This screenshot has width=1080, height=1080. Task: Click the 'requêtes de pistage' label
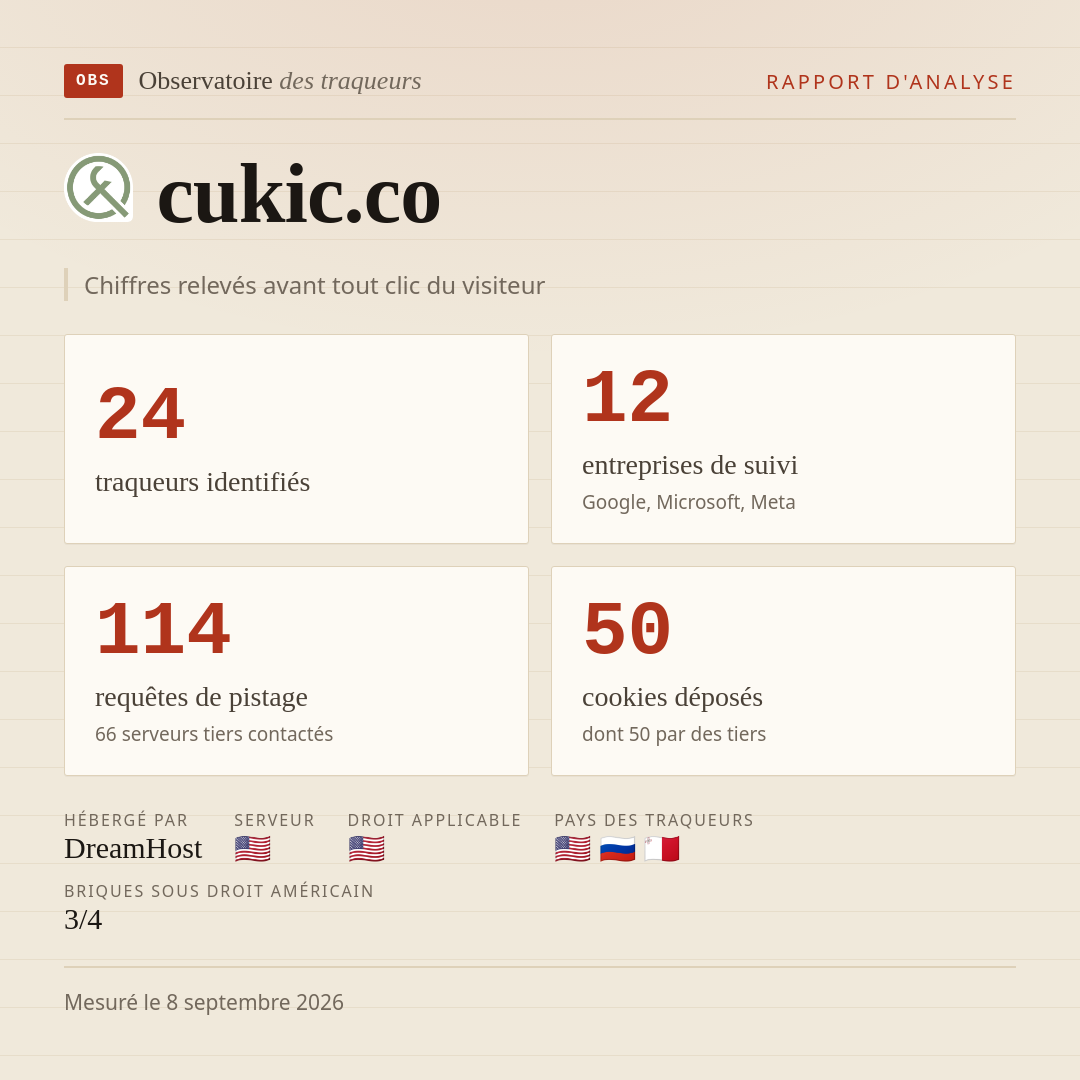(201, 697)
